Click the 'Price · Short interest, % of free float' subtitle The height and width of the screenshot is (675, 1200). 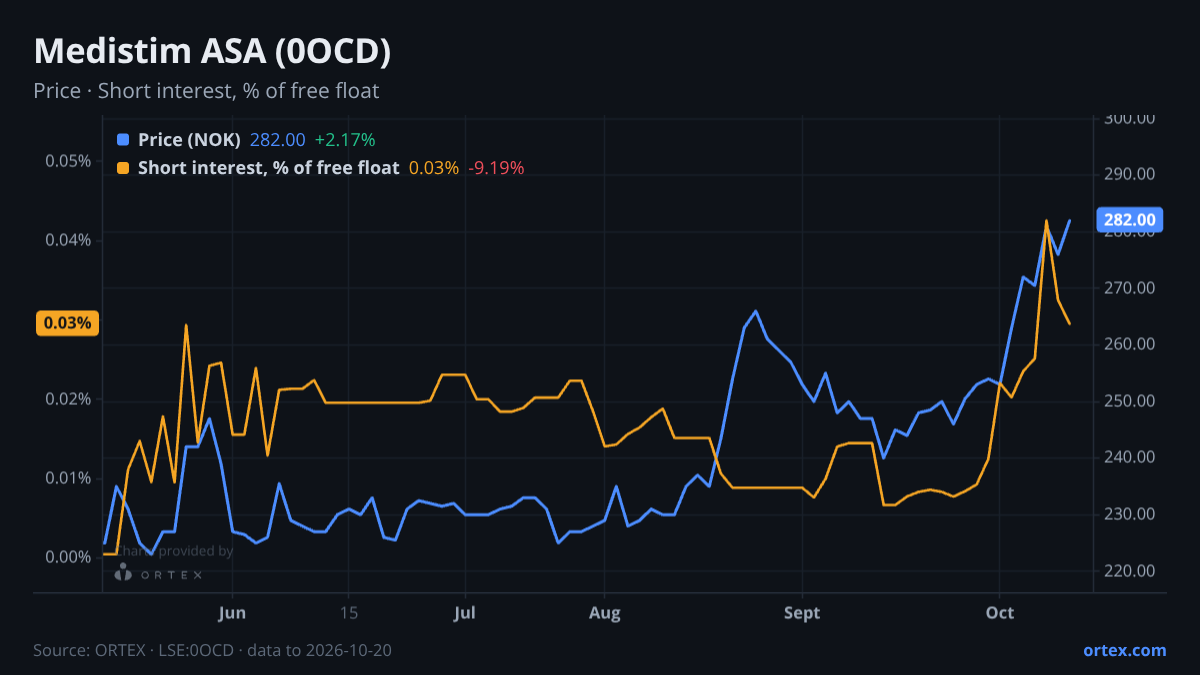(206, 91)
